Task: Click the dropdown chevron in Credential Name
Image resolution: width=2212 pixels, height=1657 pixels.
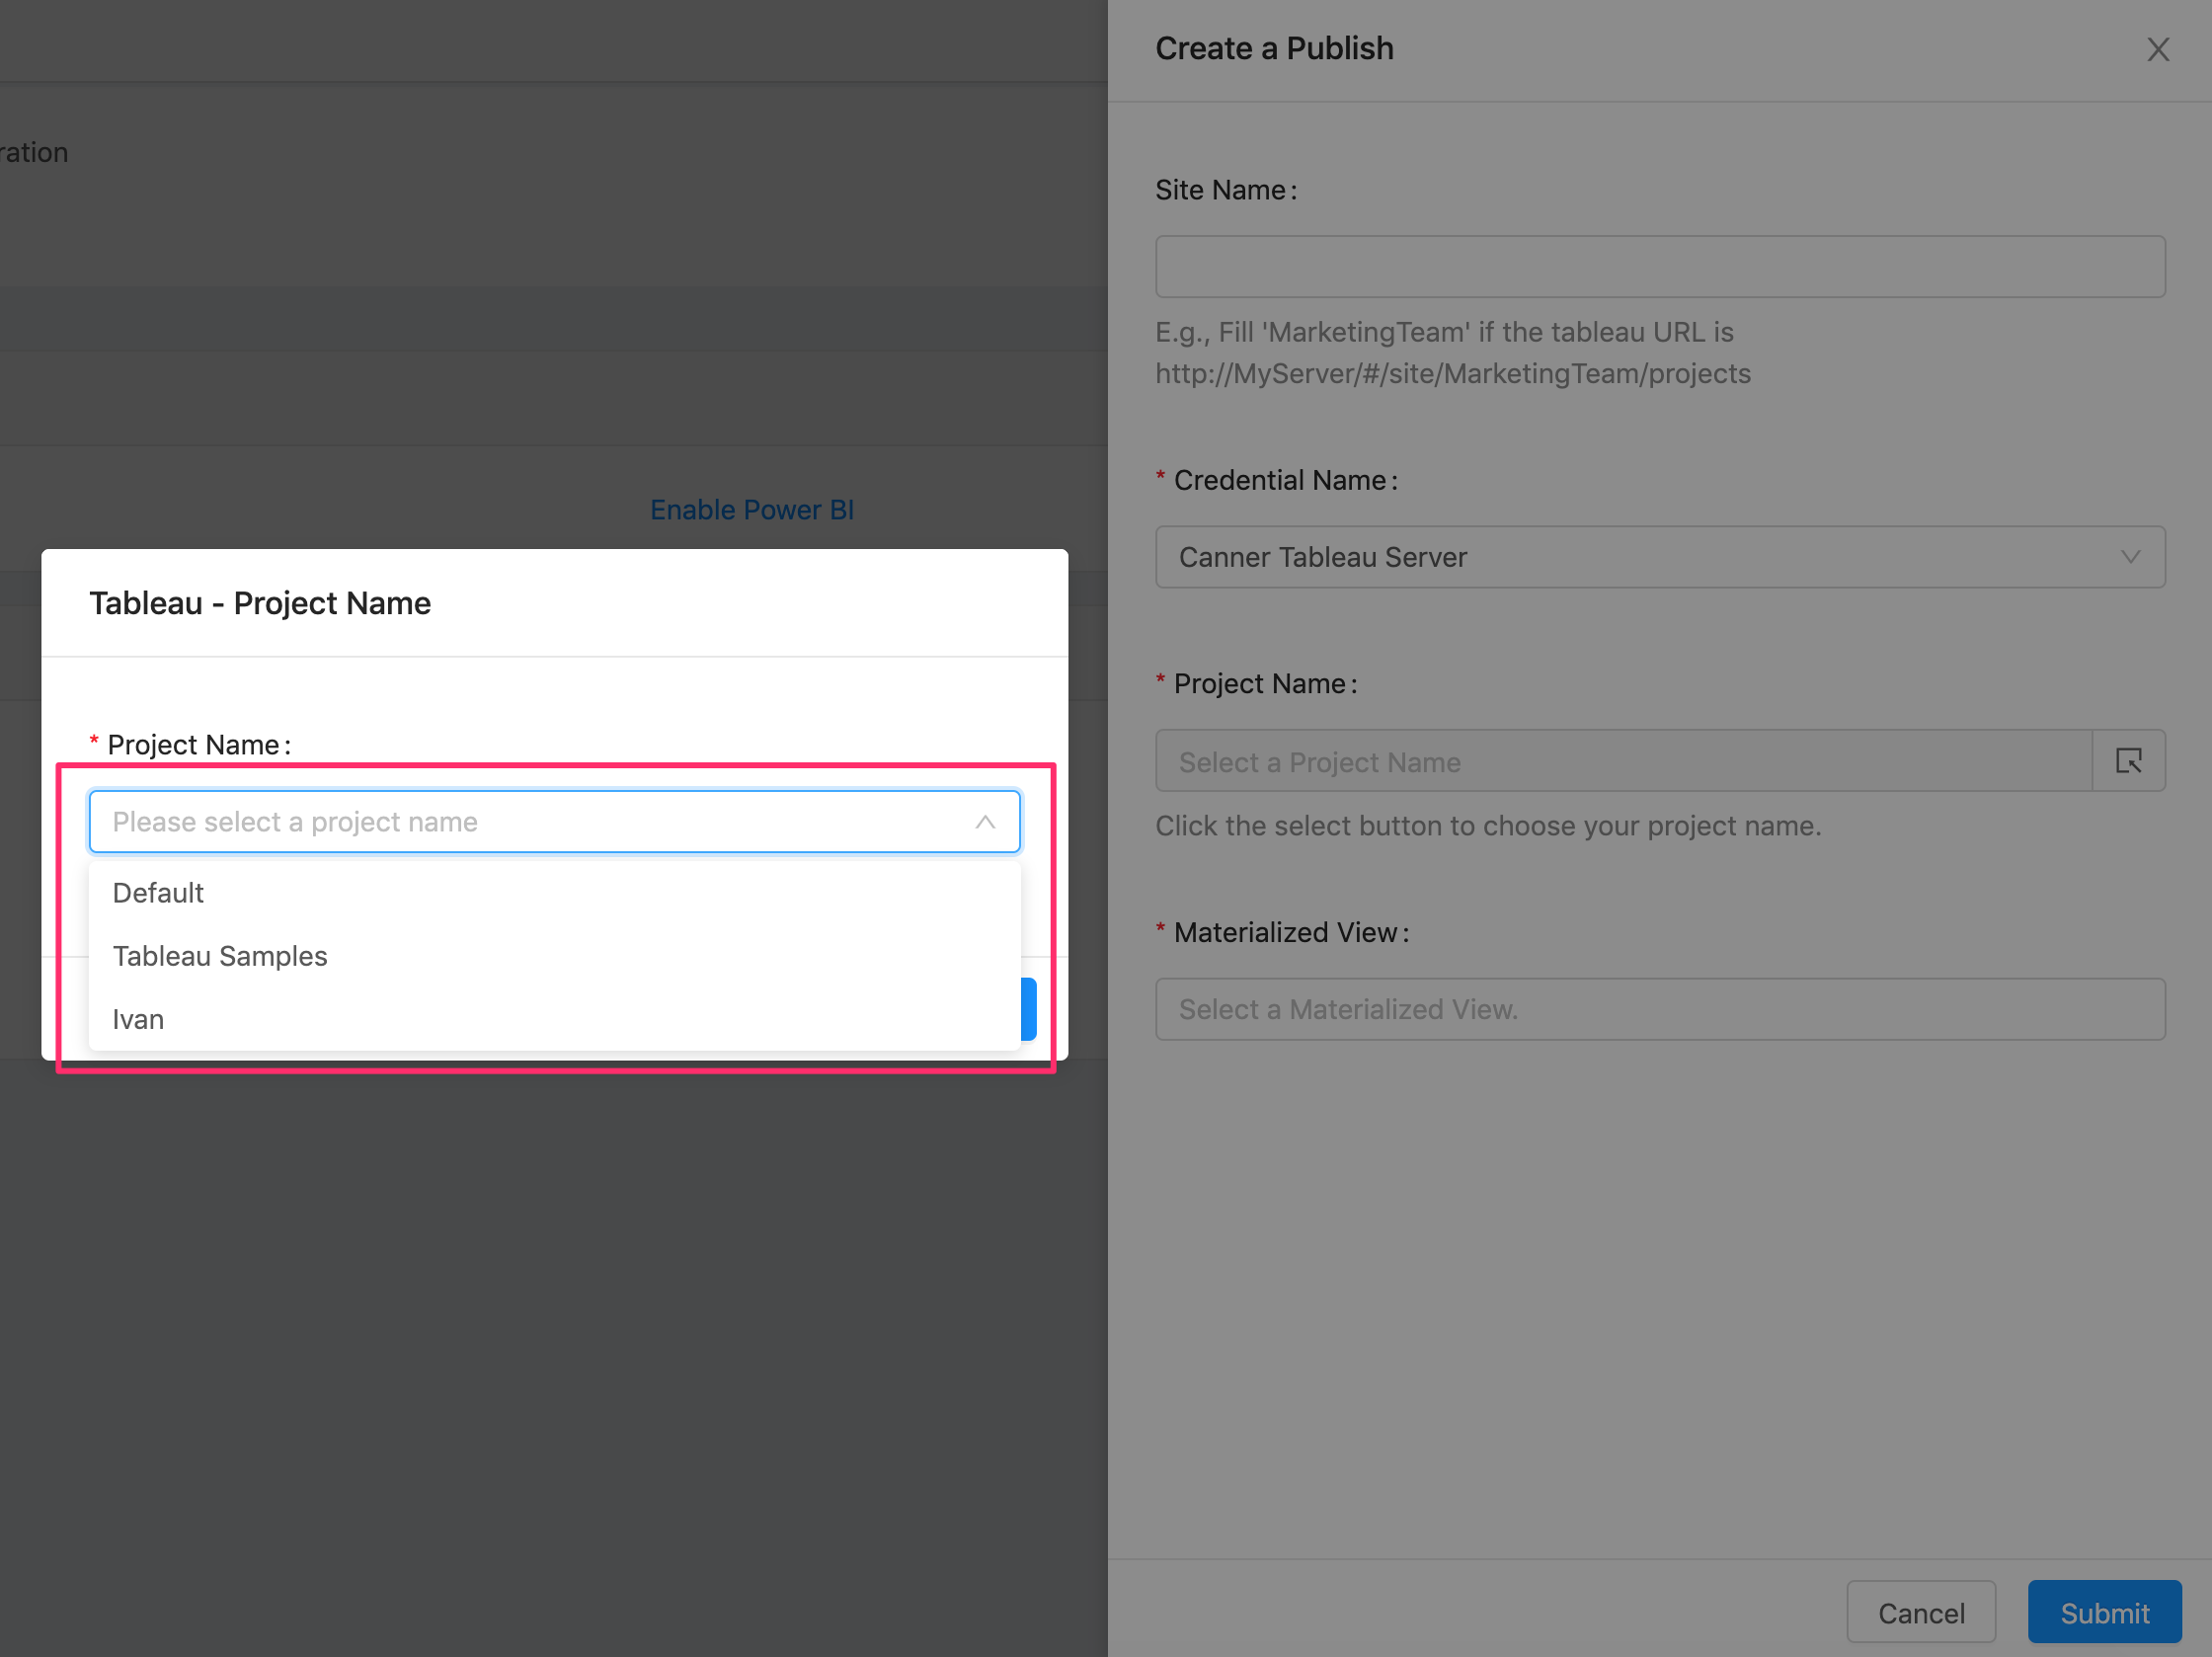Action: [2130, 557]
